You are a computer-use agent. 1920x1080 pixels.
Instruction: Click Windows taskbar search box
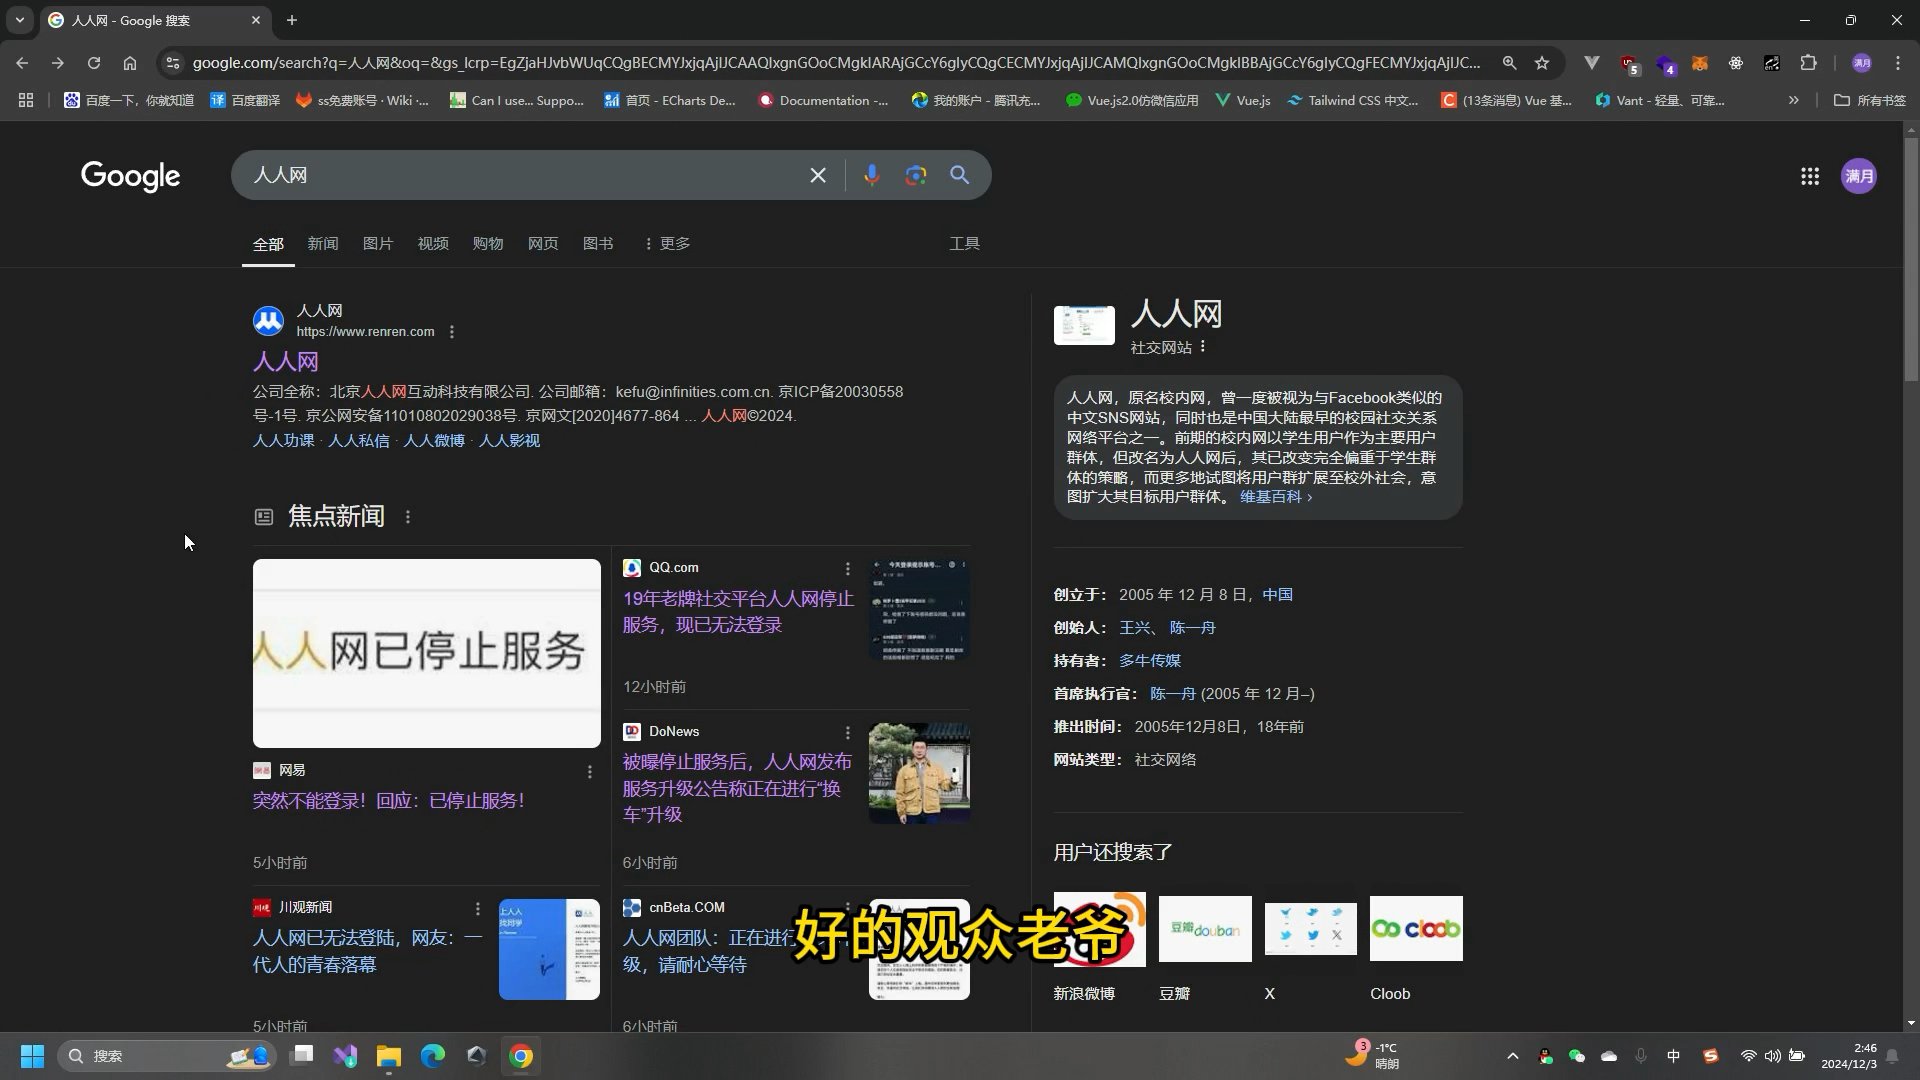pyautogui.click(x=166, y=1056)
